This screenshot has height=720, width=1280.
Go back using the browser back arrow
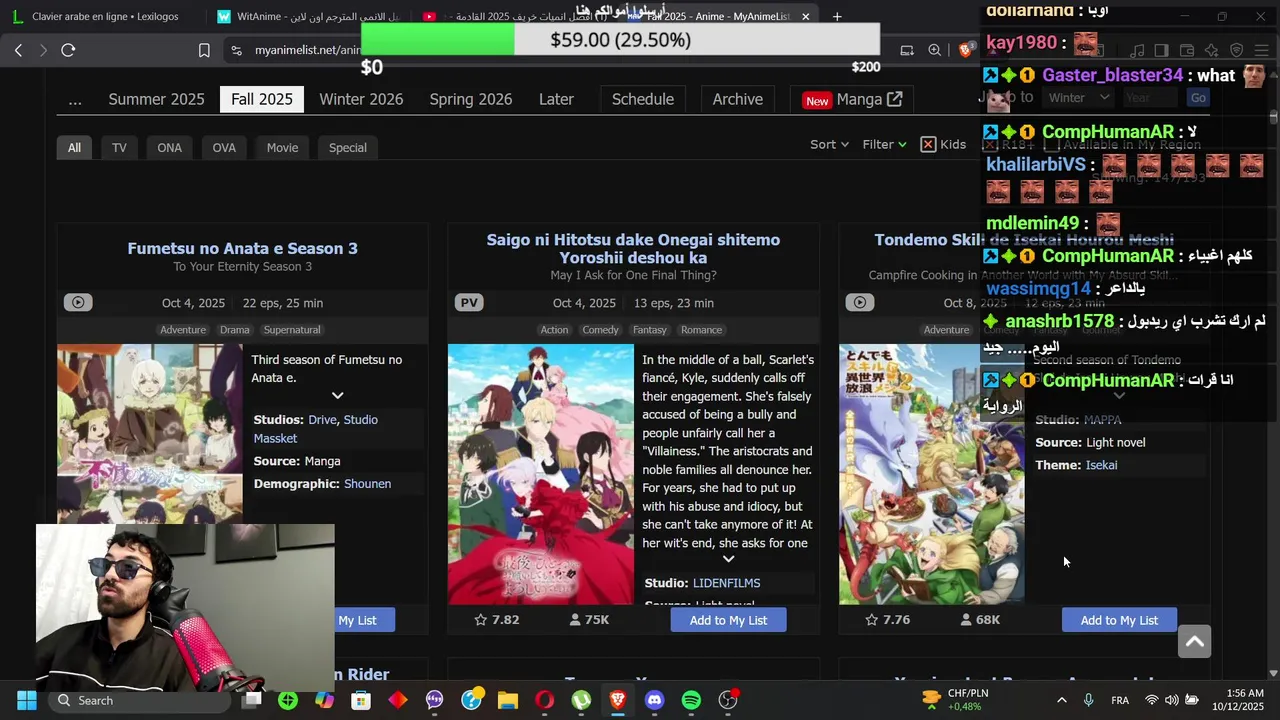point(18,50)
